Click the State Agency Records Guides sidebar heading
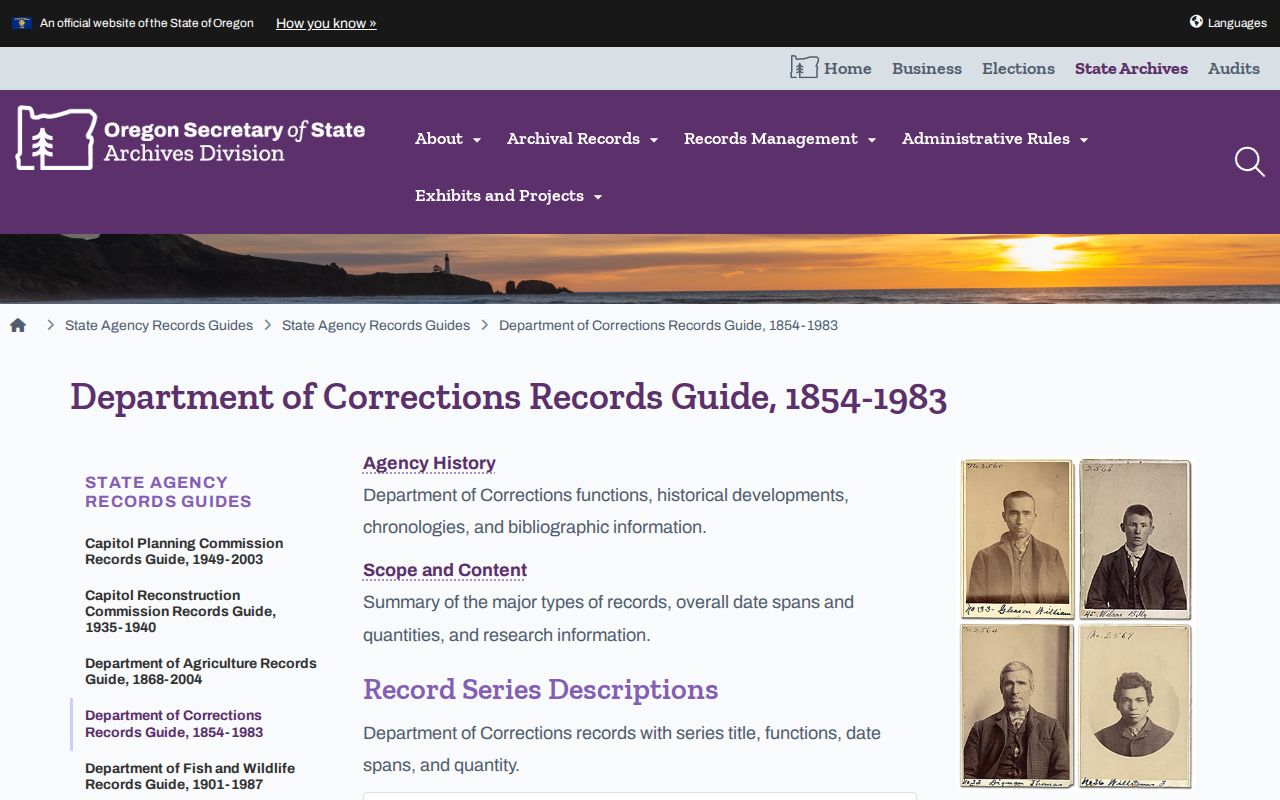Image resolution: width=1280 pixels, height=800 pixels. coord(168,492)
